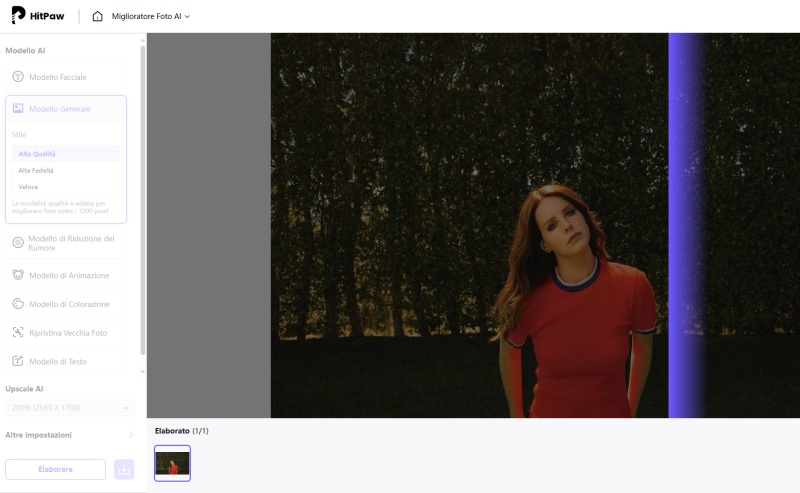Select the processed photo thumbnail
Image resolution: width=800 pixels, height=493 pixels.
[172, 463]
